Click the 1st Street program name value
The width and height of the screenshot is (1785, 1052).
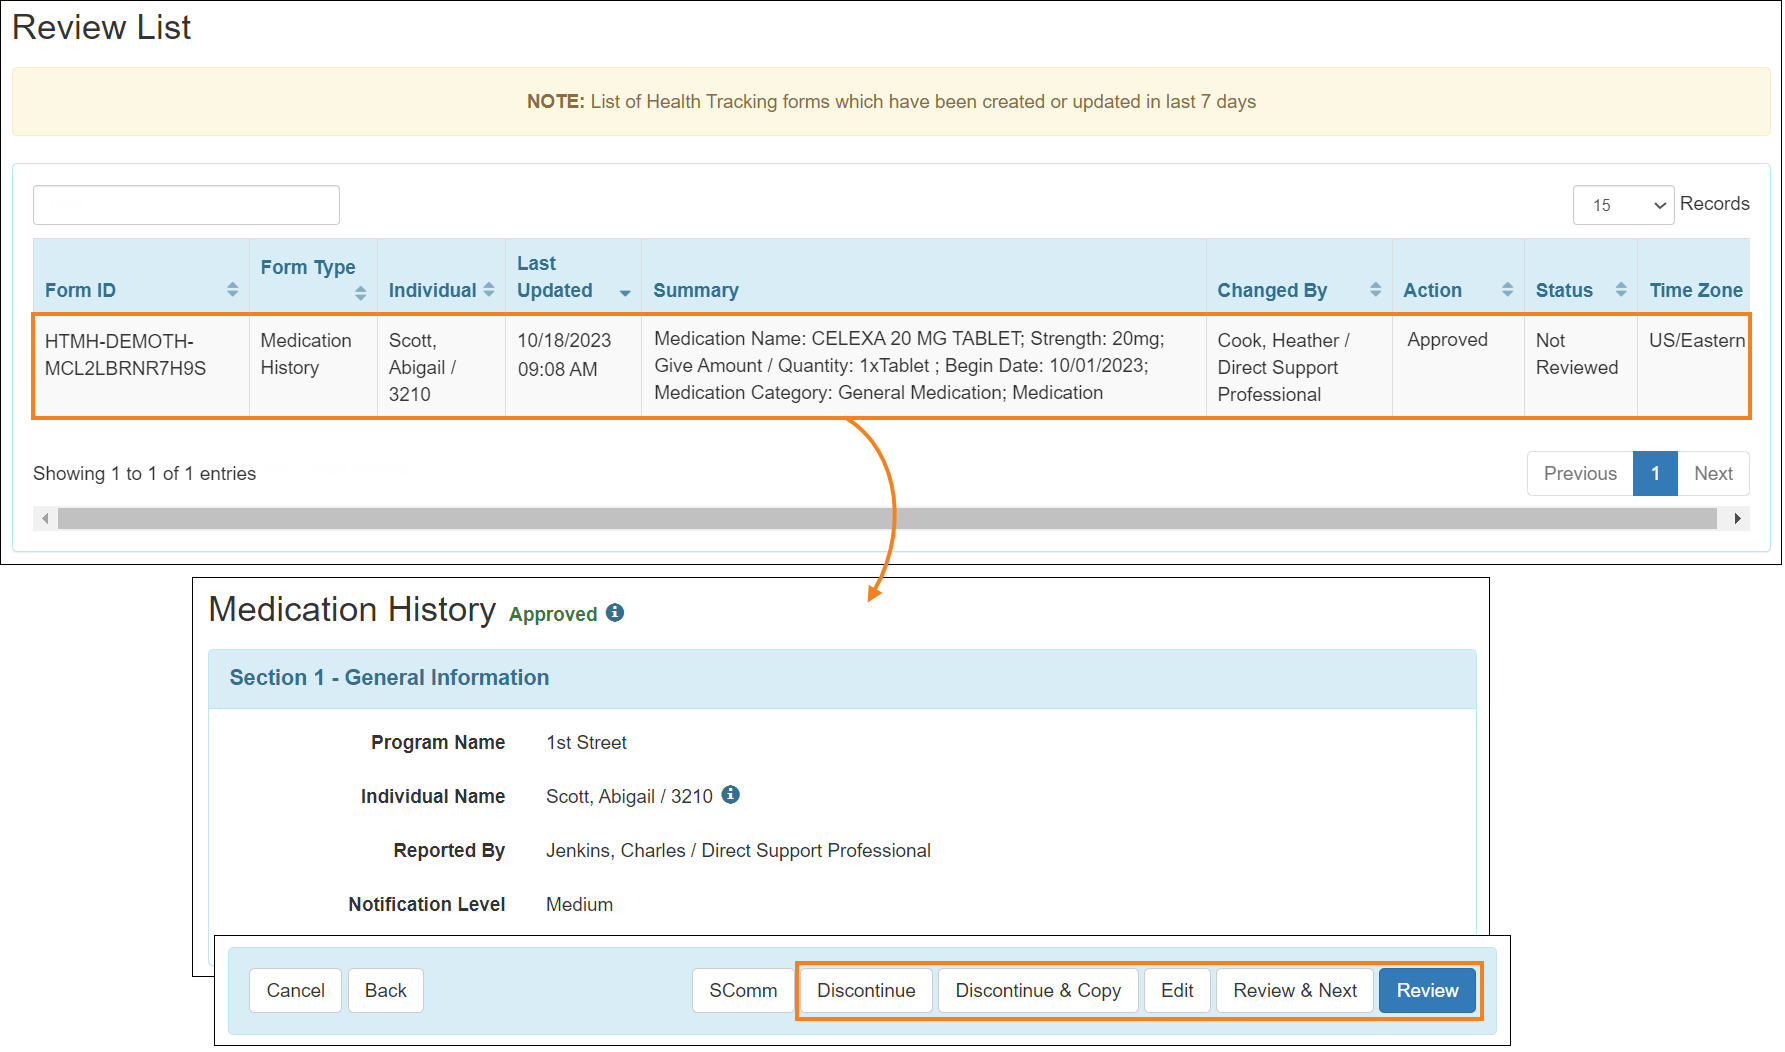tap(586, 742)
